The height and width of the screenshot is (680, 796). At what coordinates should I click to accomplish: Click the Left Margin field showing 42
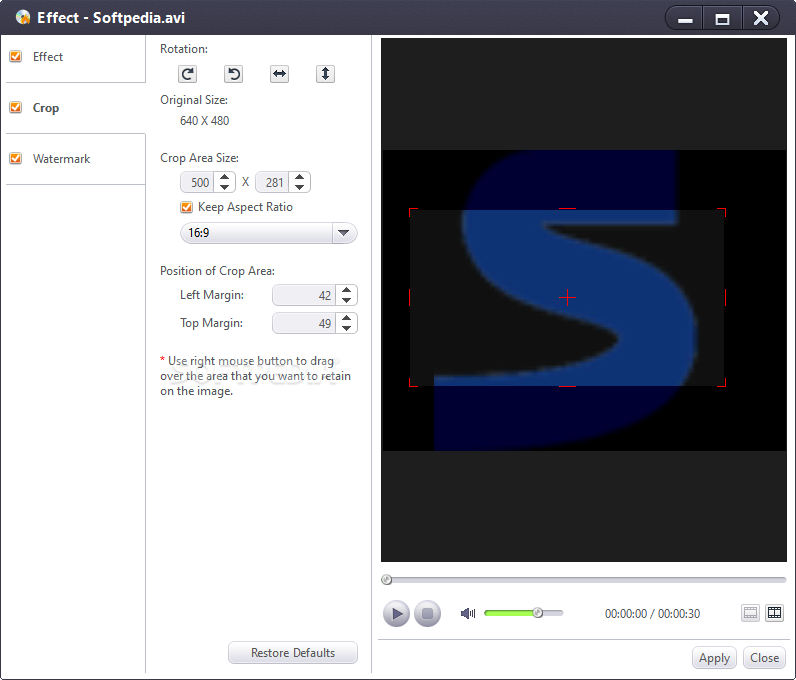coord(304,296)
